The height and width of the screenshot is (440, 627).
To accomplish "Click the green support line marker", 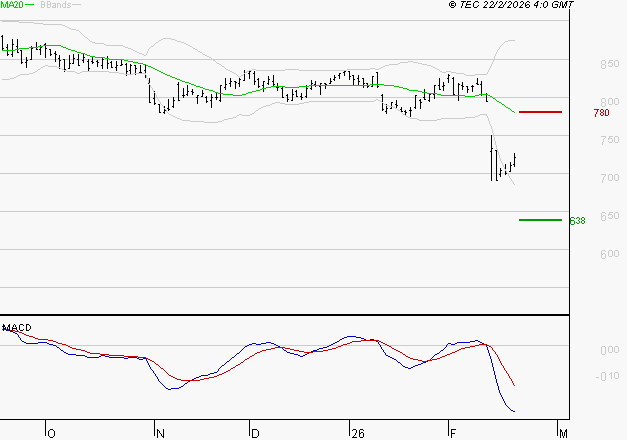I will [540, 220].
